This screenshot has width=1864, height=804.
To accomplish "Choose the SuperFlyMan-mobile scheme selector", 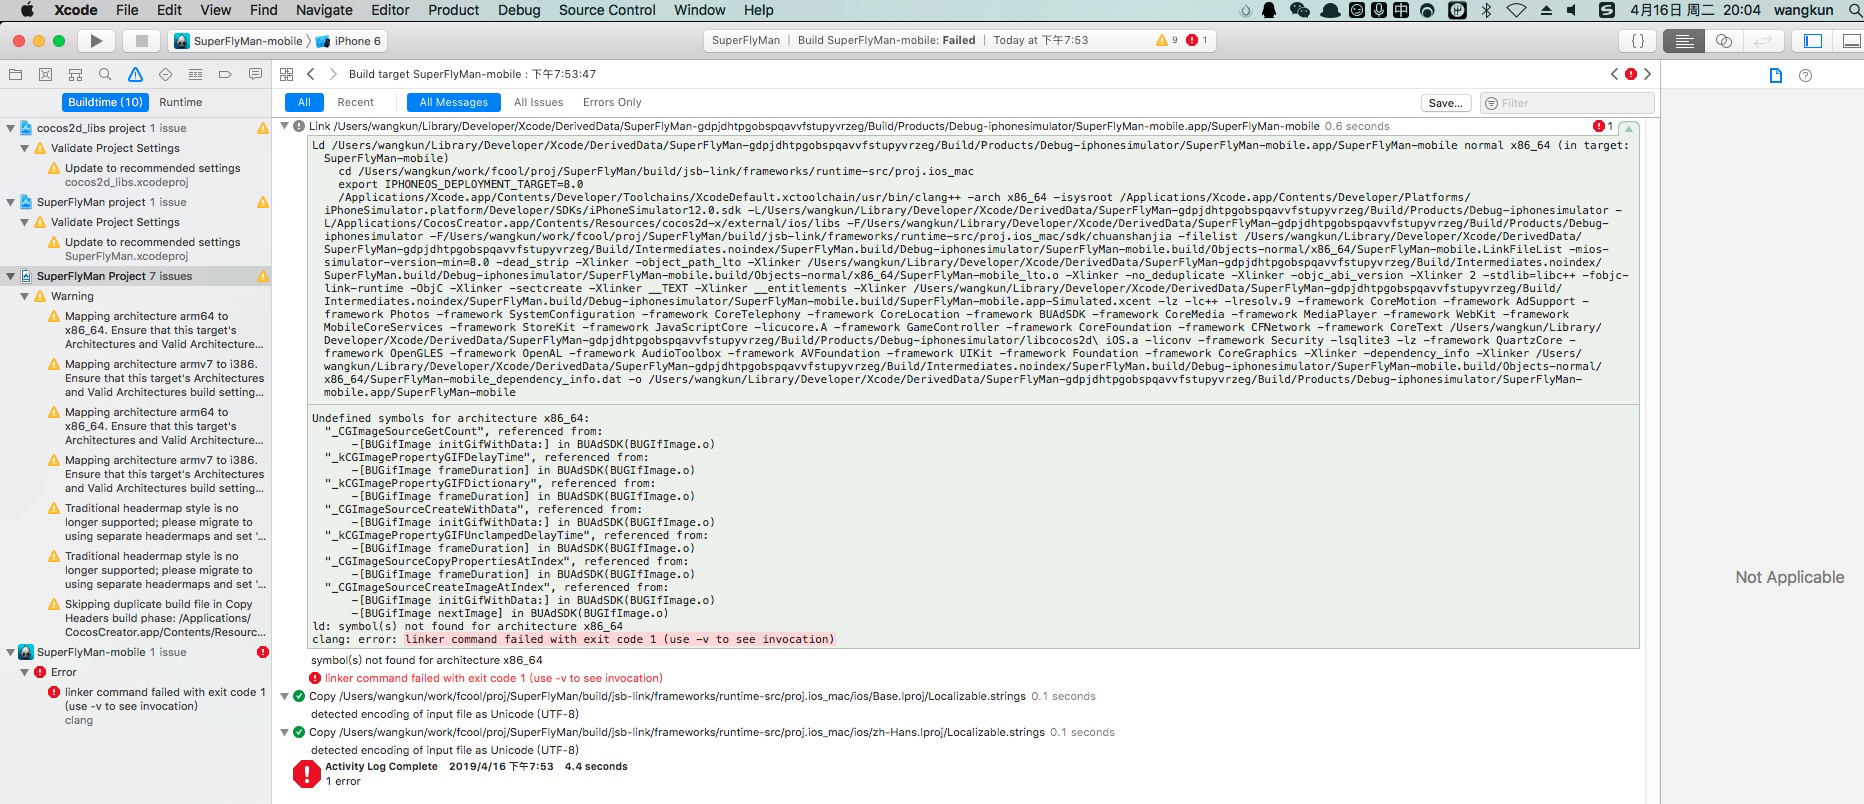I will (x=239, y=41).
